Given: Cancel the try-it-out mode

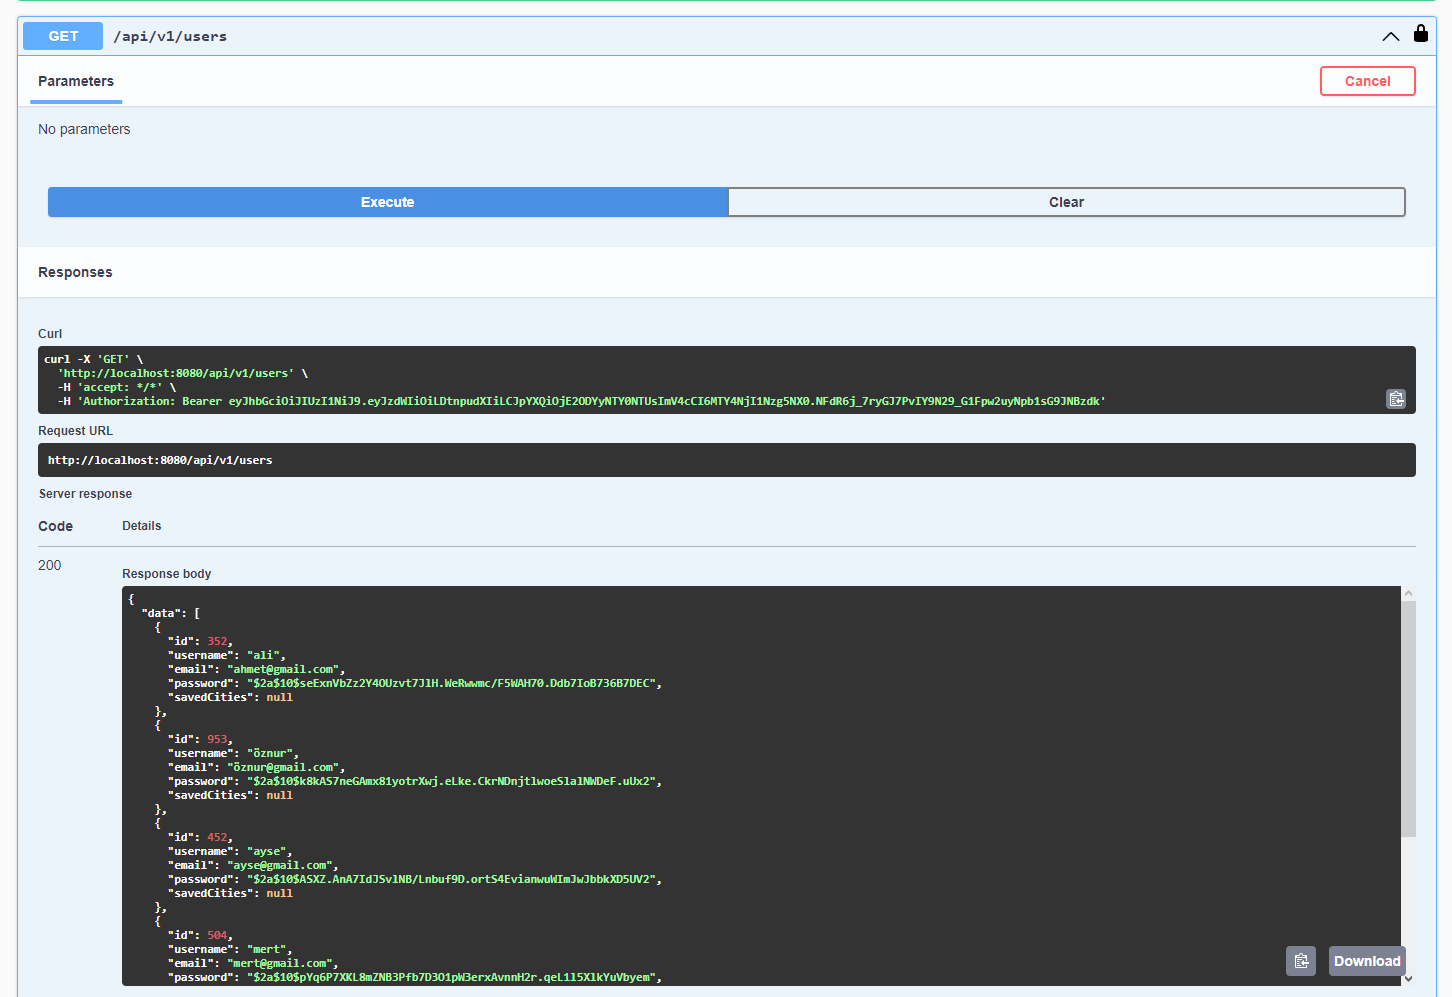Looking at the screenshot, I should click(x=1367, y=81).
